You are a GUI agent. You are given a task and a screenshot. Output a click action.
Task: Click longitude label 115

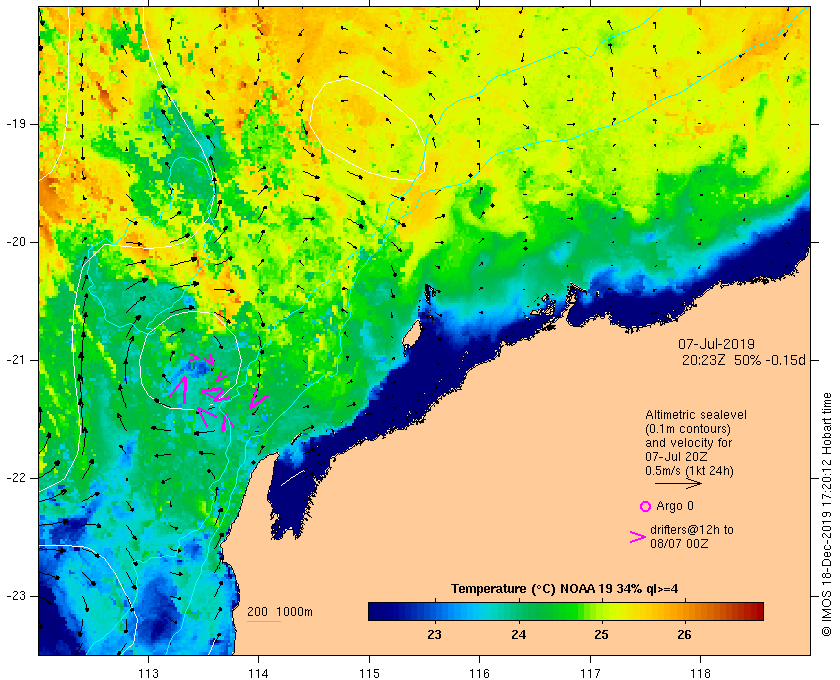(369, 673)
